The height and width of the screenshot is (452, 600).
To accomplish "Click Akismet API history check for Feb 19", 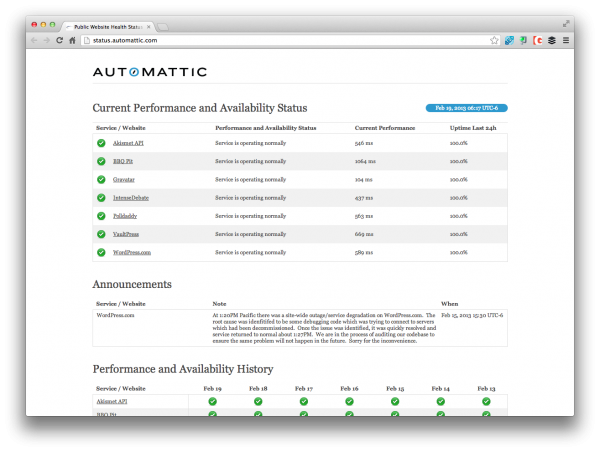I will 212,401.
